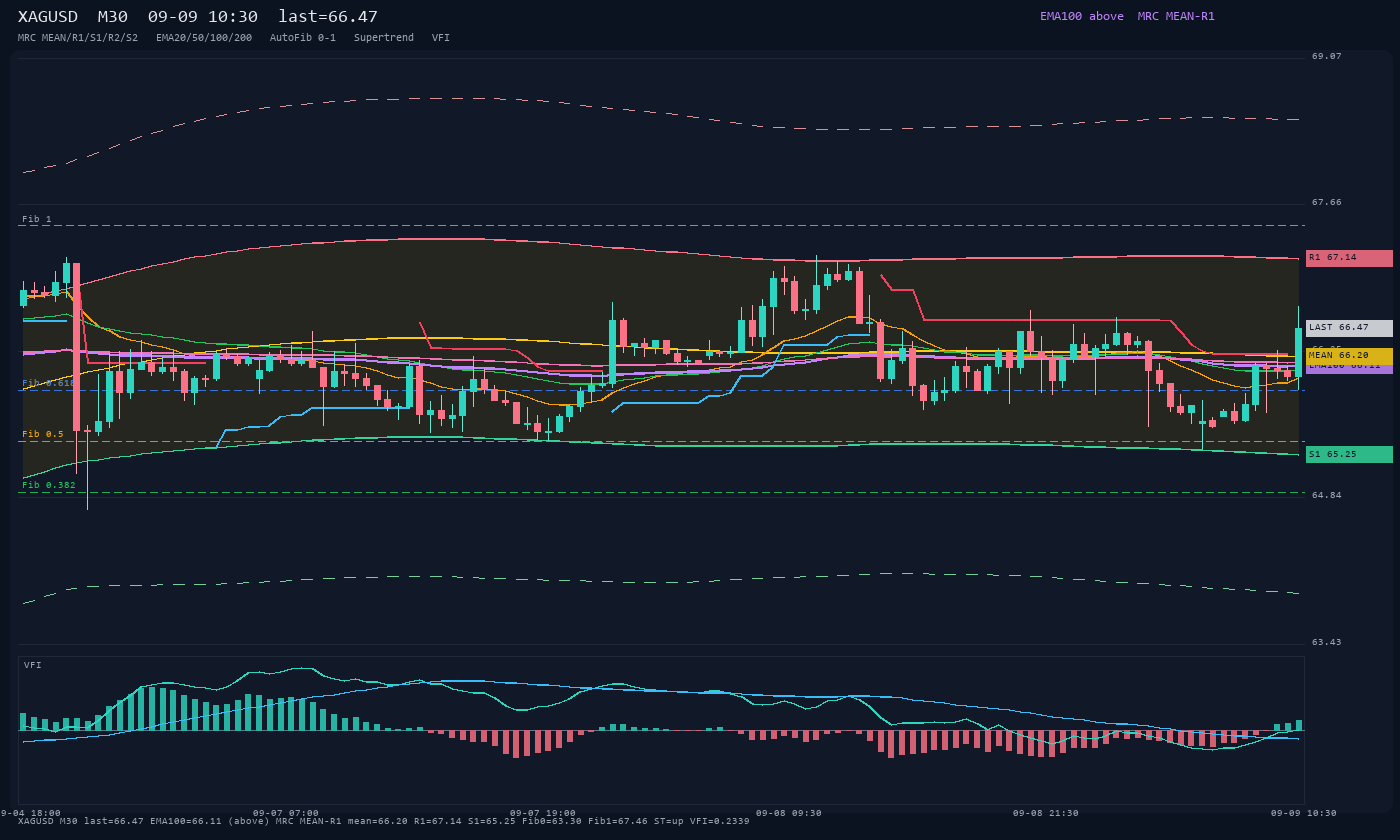This screenshot has height=840, width=1400.
Task: Click the "Fib 1" level label
Action: coord(37,219)
